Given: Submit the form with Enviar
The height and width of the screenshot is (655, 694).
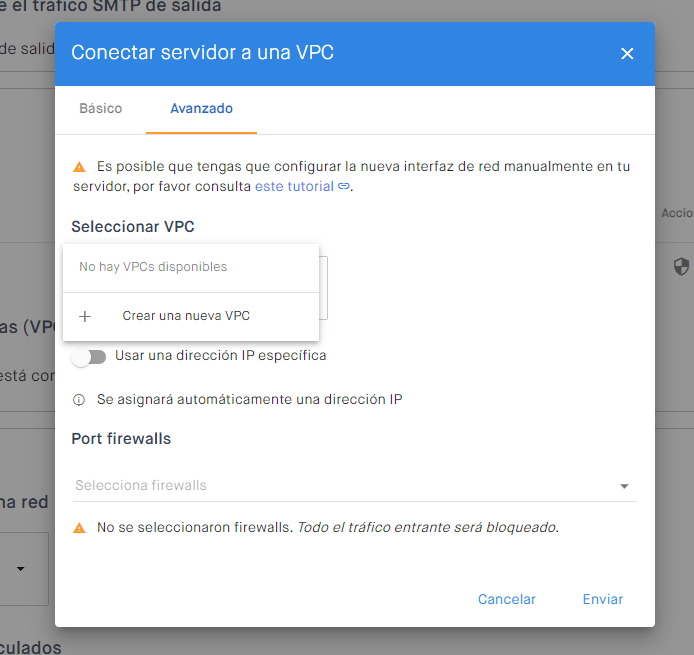Looking at the screenshot, I should [603, 599].
